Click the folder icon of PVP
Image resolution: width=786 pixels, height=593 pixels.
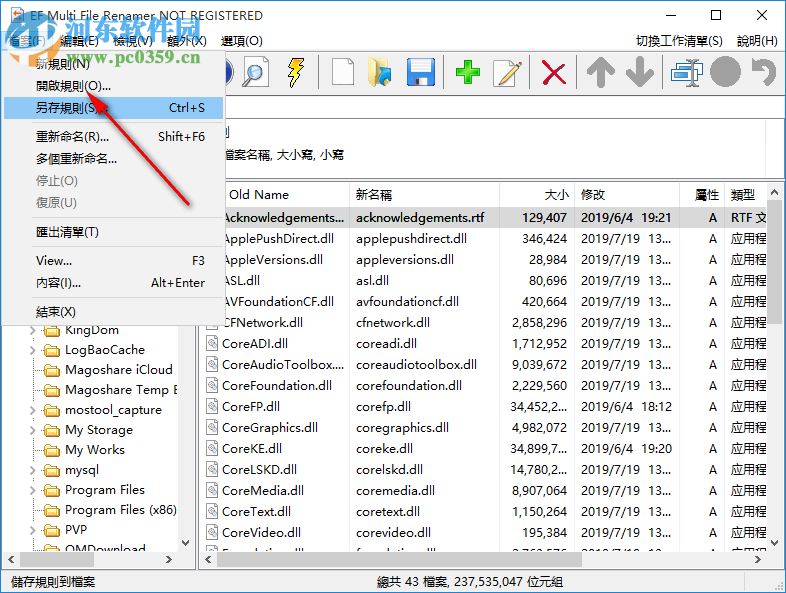click(x=52, y=530)
